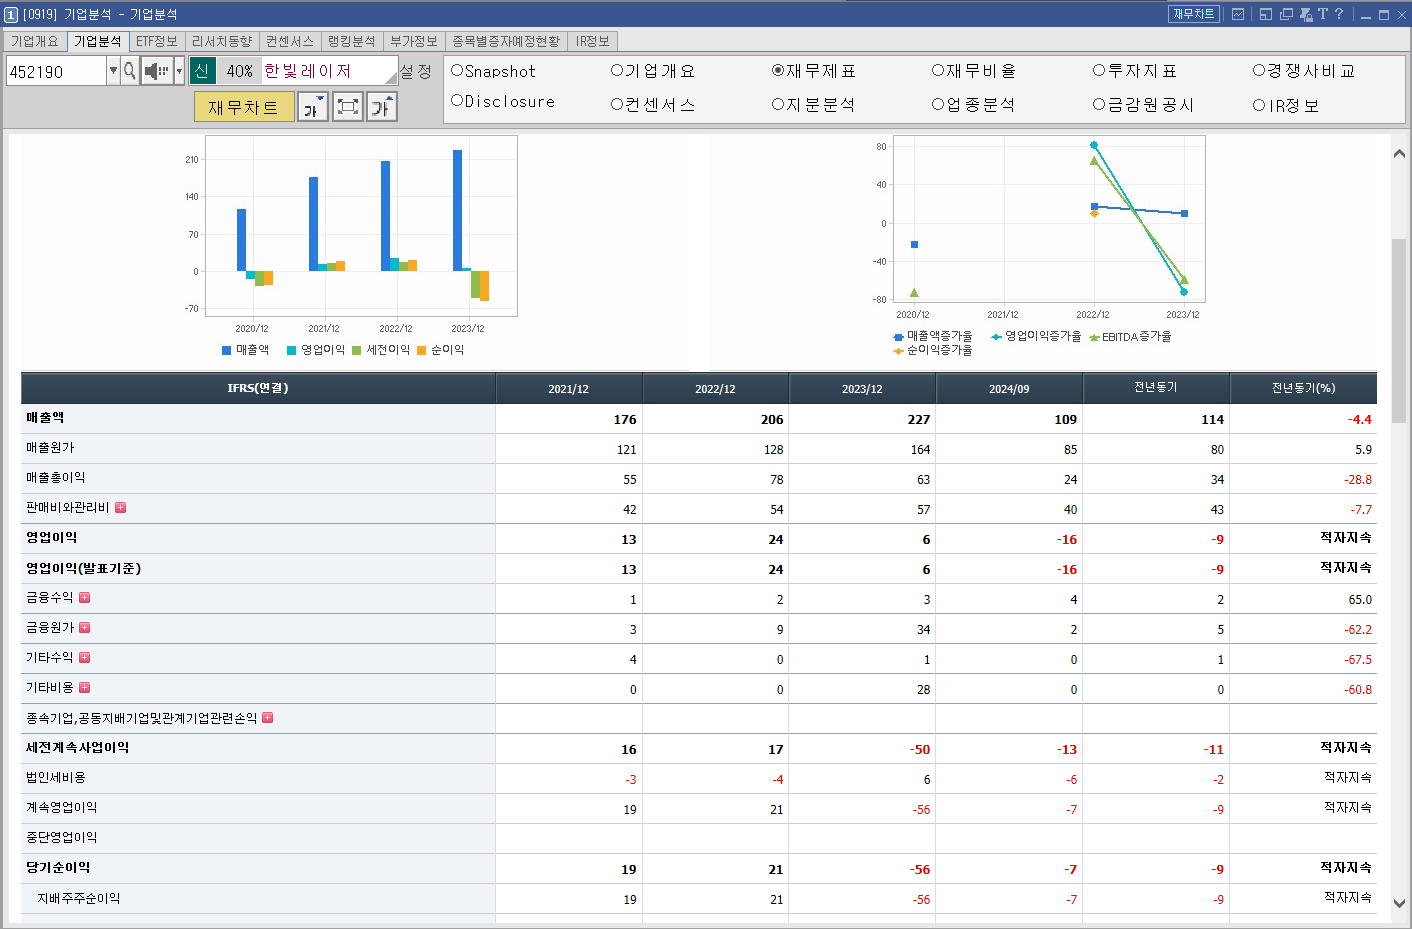Open help question mark icon
The image size is (1412, 929).
coord(1339,14)
